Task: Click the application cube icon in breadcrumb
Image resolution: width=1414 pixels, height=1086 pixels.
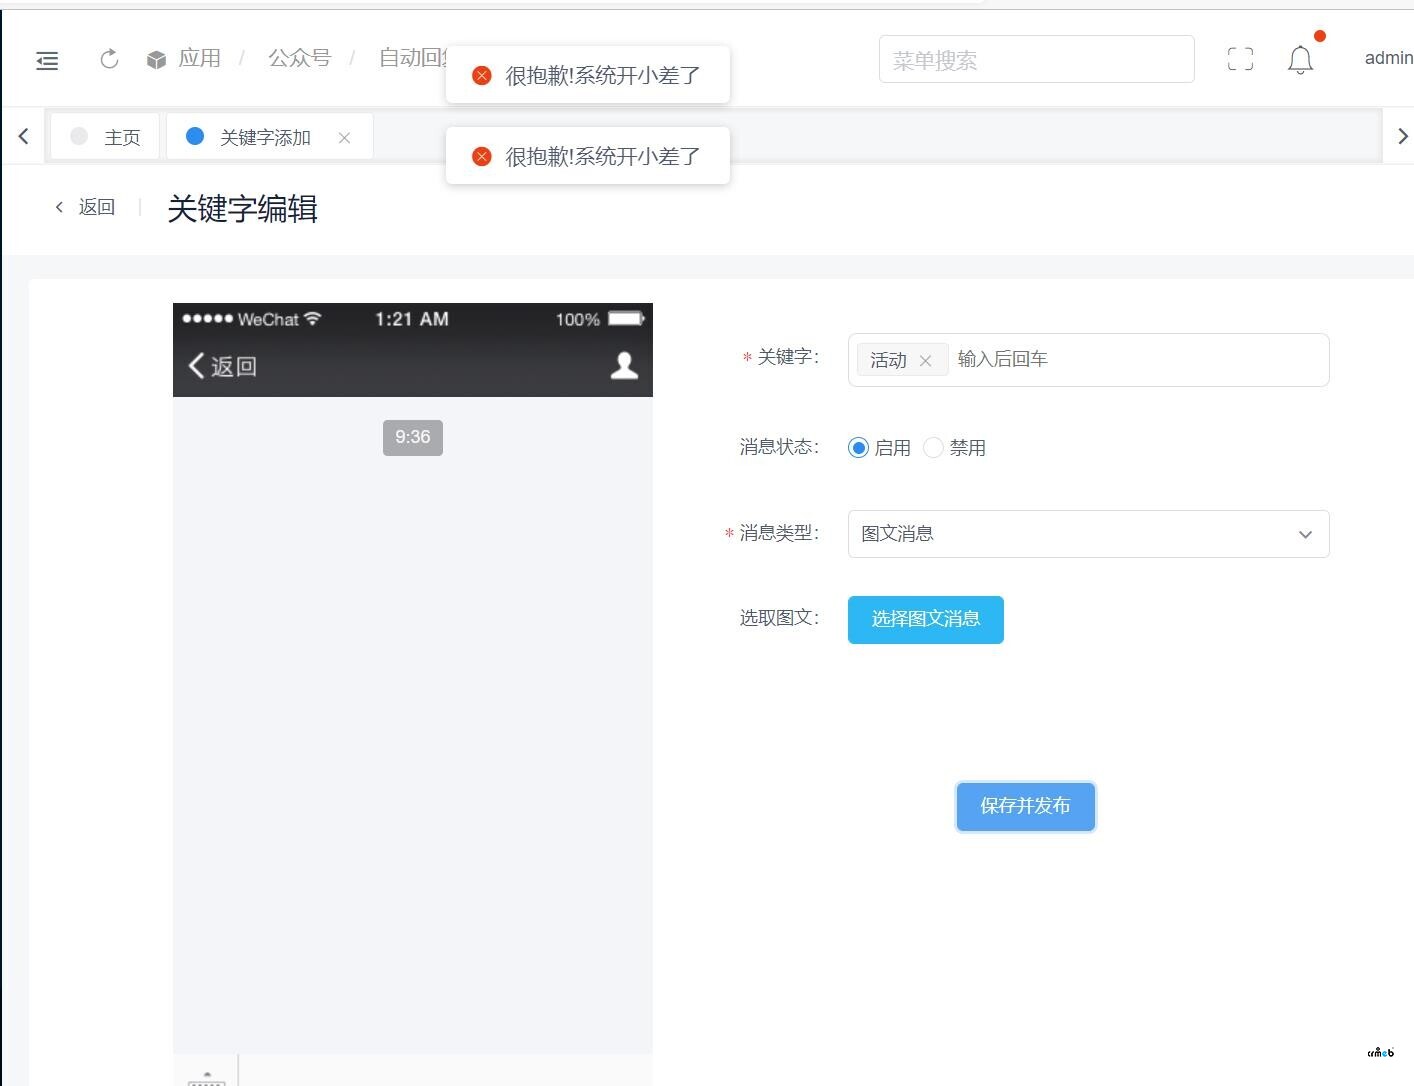Action: pos(156,60)
